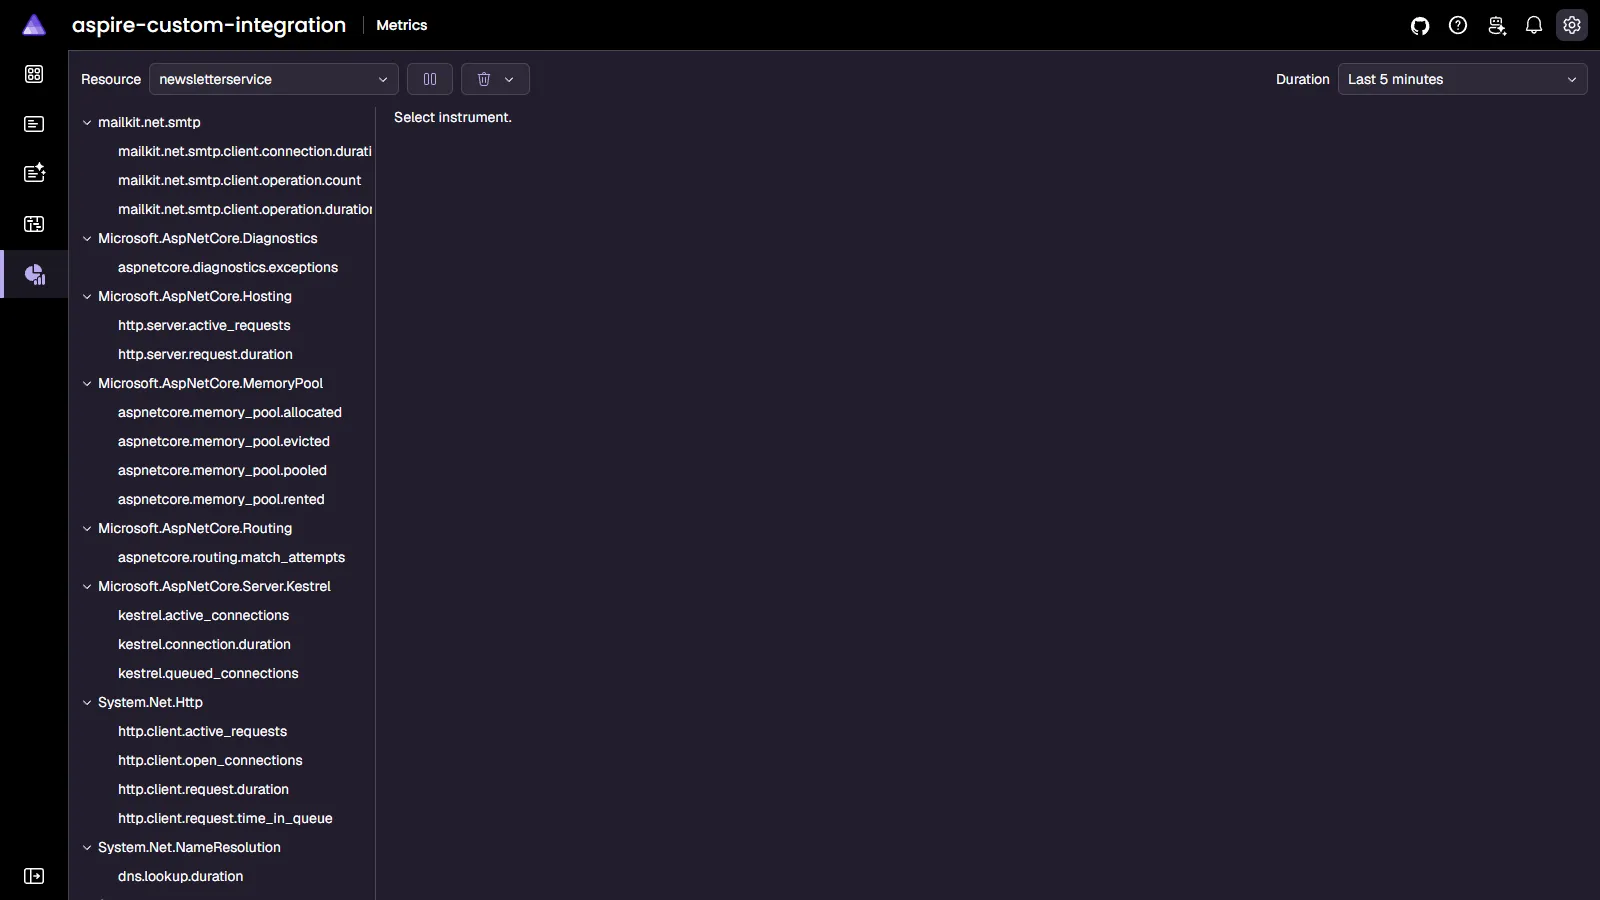
Task: Click the Aspire logo icon
Action: point(34,25)
